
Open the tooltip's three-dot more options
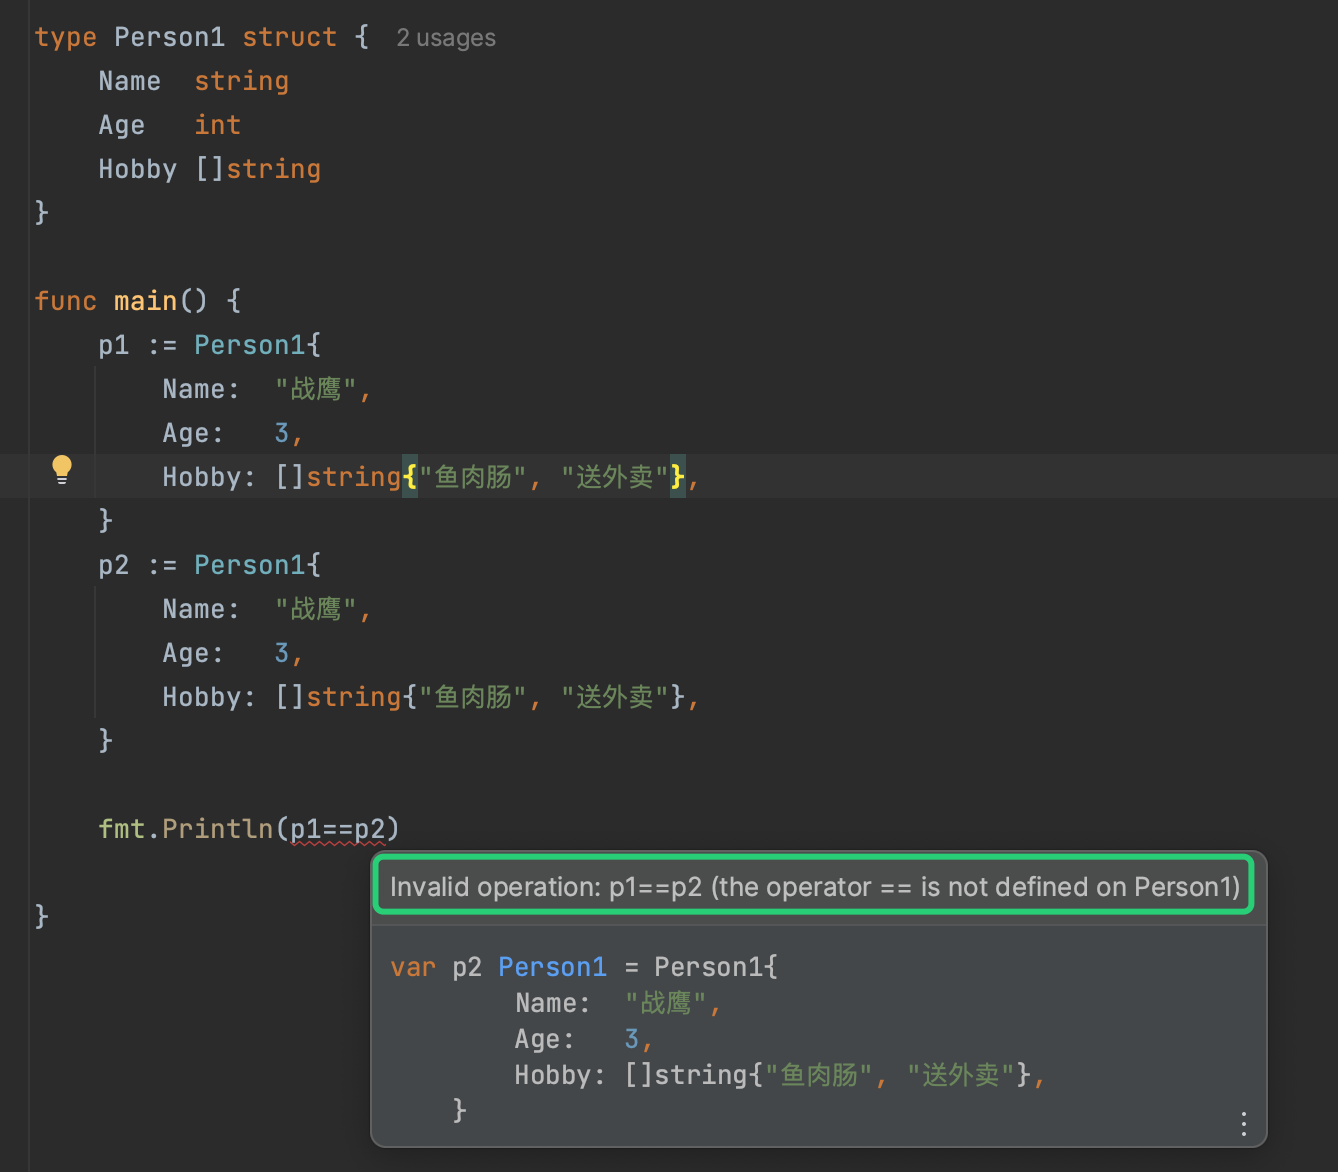coord(1243,1124)
